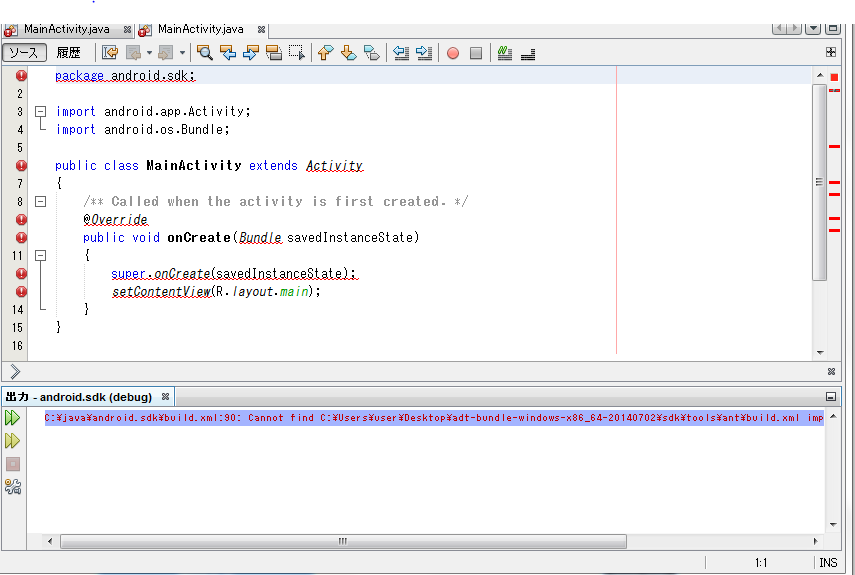Error glyph on class declaration line

tap(21, 165)
